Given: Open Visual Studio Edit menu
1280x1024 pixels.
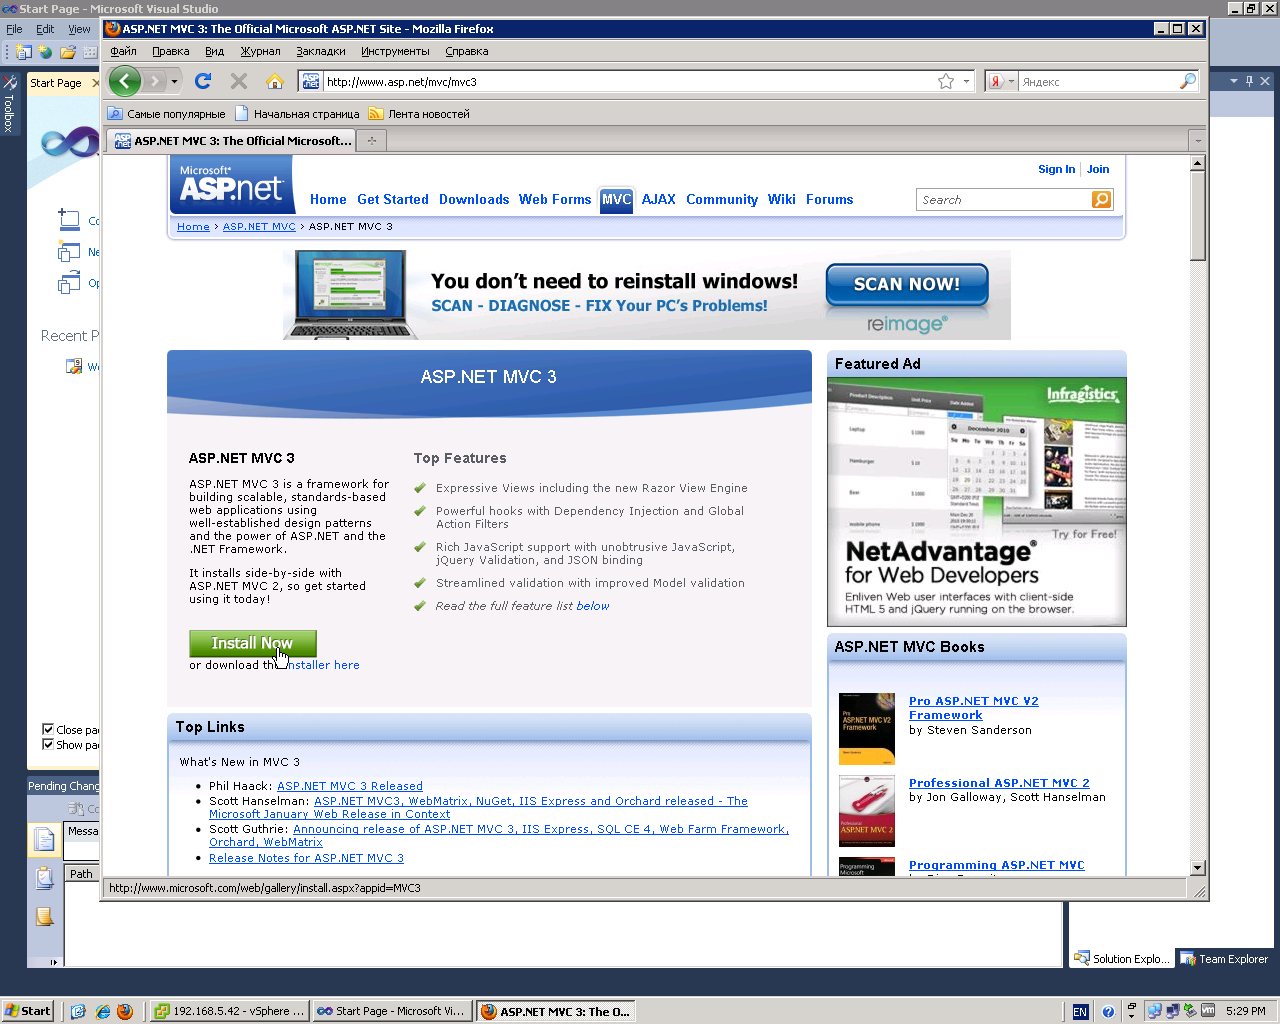Looking at the screenshot, I should [x=45, y=29].
